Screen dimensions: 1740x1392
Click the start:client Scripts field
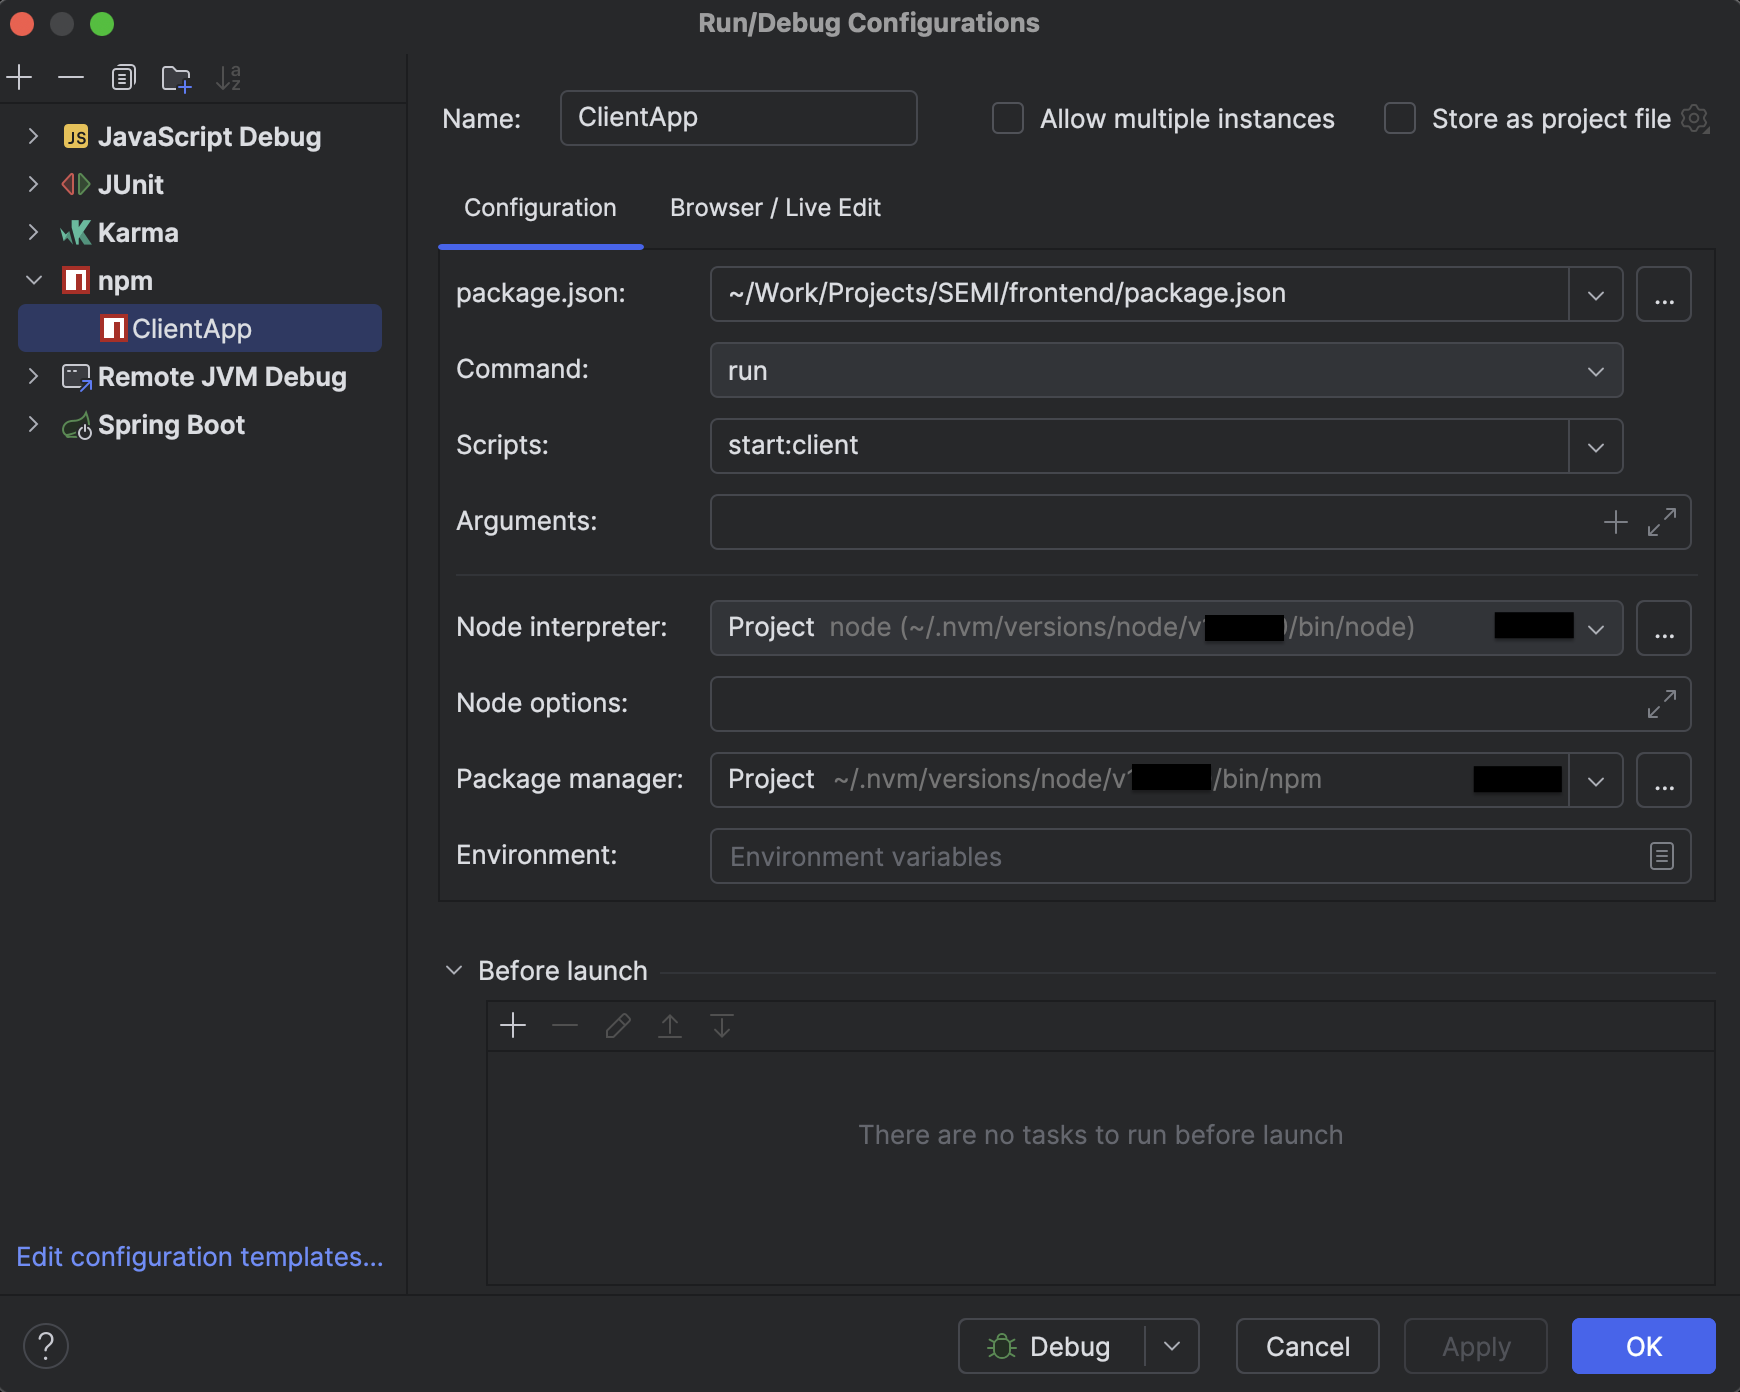[x=1139, y=446]
